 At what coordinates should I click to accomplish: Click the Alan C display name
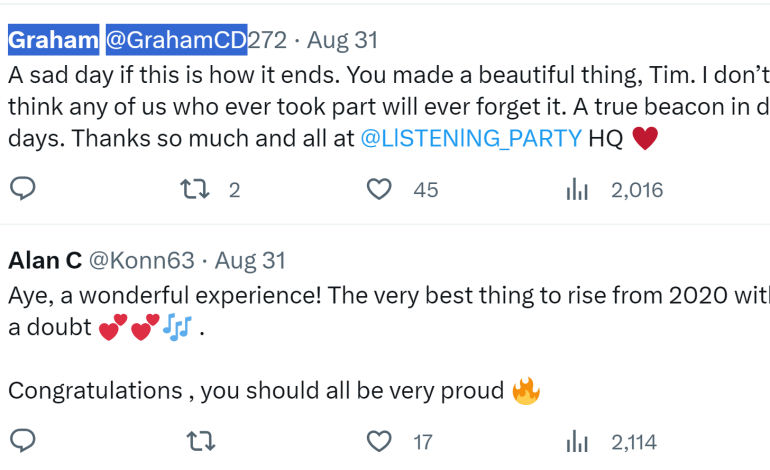pos(45,261)
